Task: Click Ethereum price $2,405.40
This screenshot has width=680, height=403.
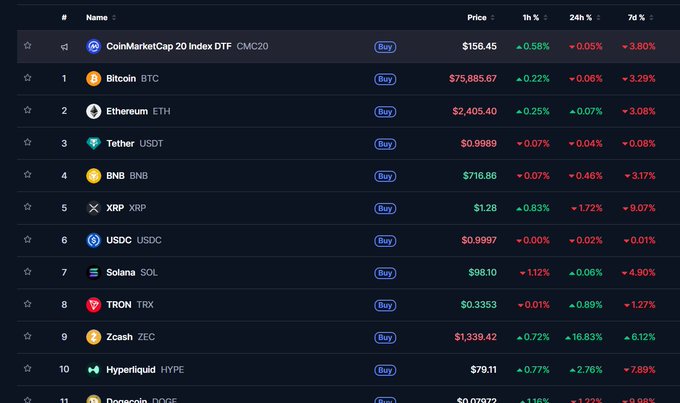Action: [x=474, y=111]
